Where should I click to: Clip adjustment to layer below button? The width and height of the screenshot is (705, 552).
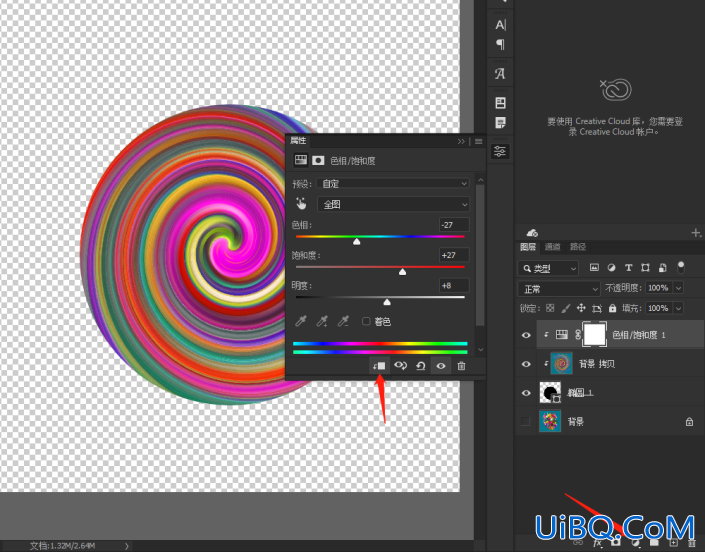pyautogui.click(x=379, y=366)
